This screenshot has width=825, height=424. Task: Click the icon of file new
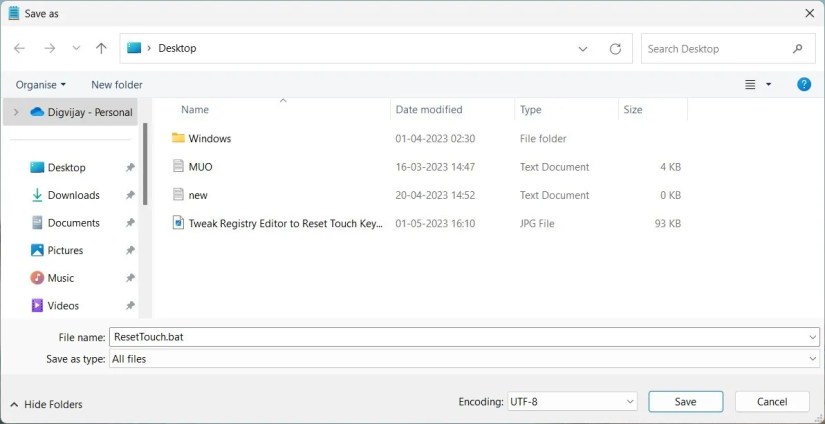tap(178, 194)
